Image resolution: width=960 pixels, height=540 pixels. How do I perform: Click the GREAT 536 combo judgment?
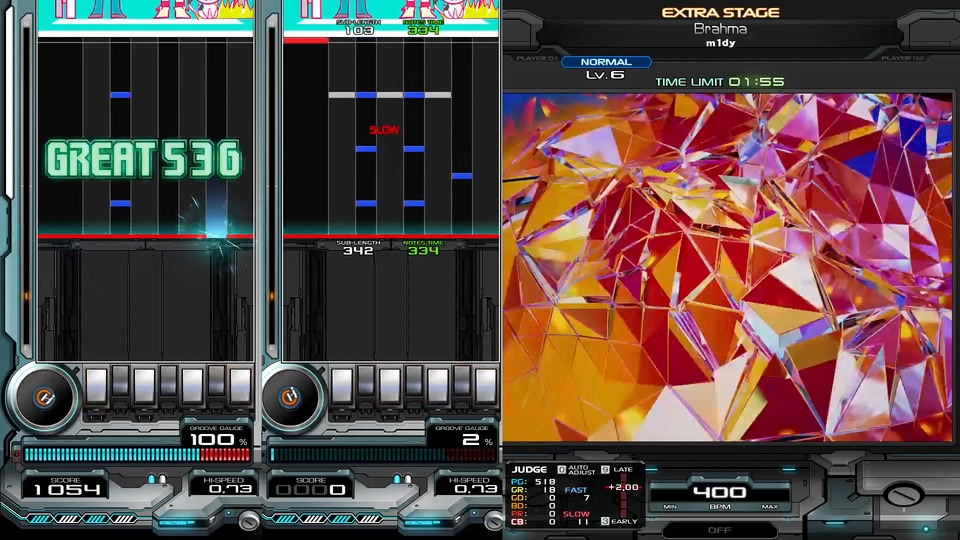(144, 159)
